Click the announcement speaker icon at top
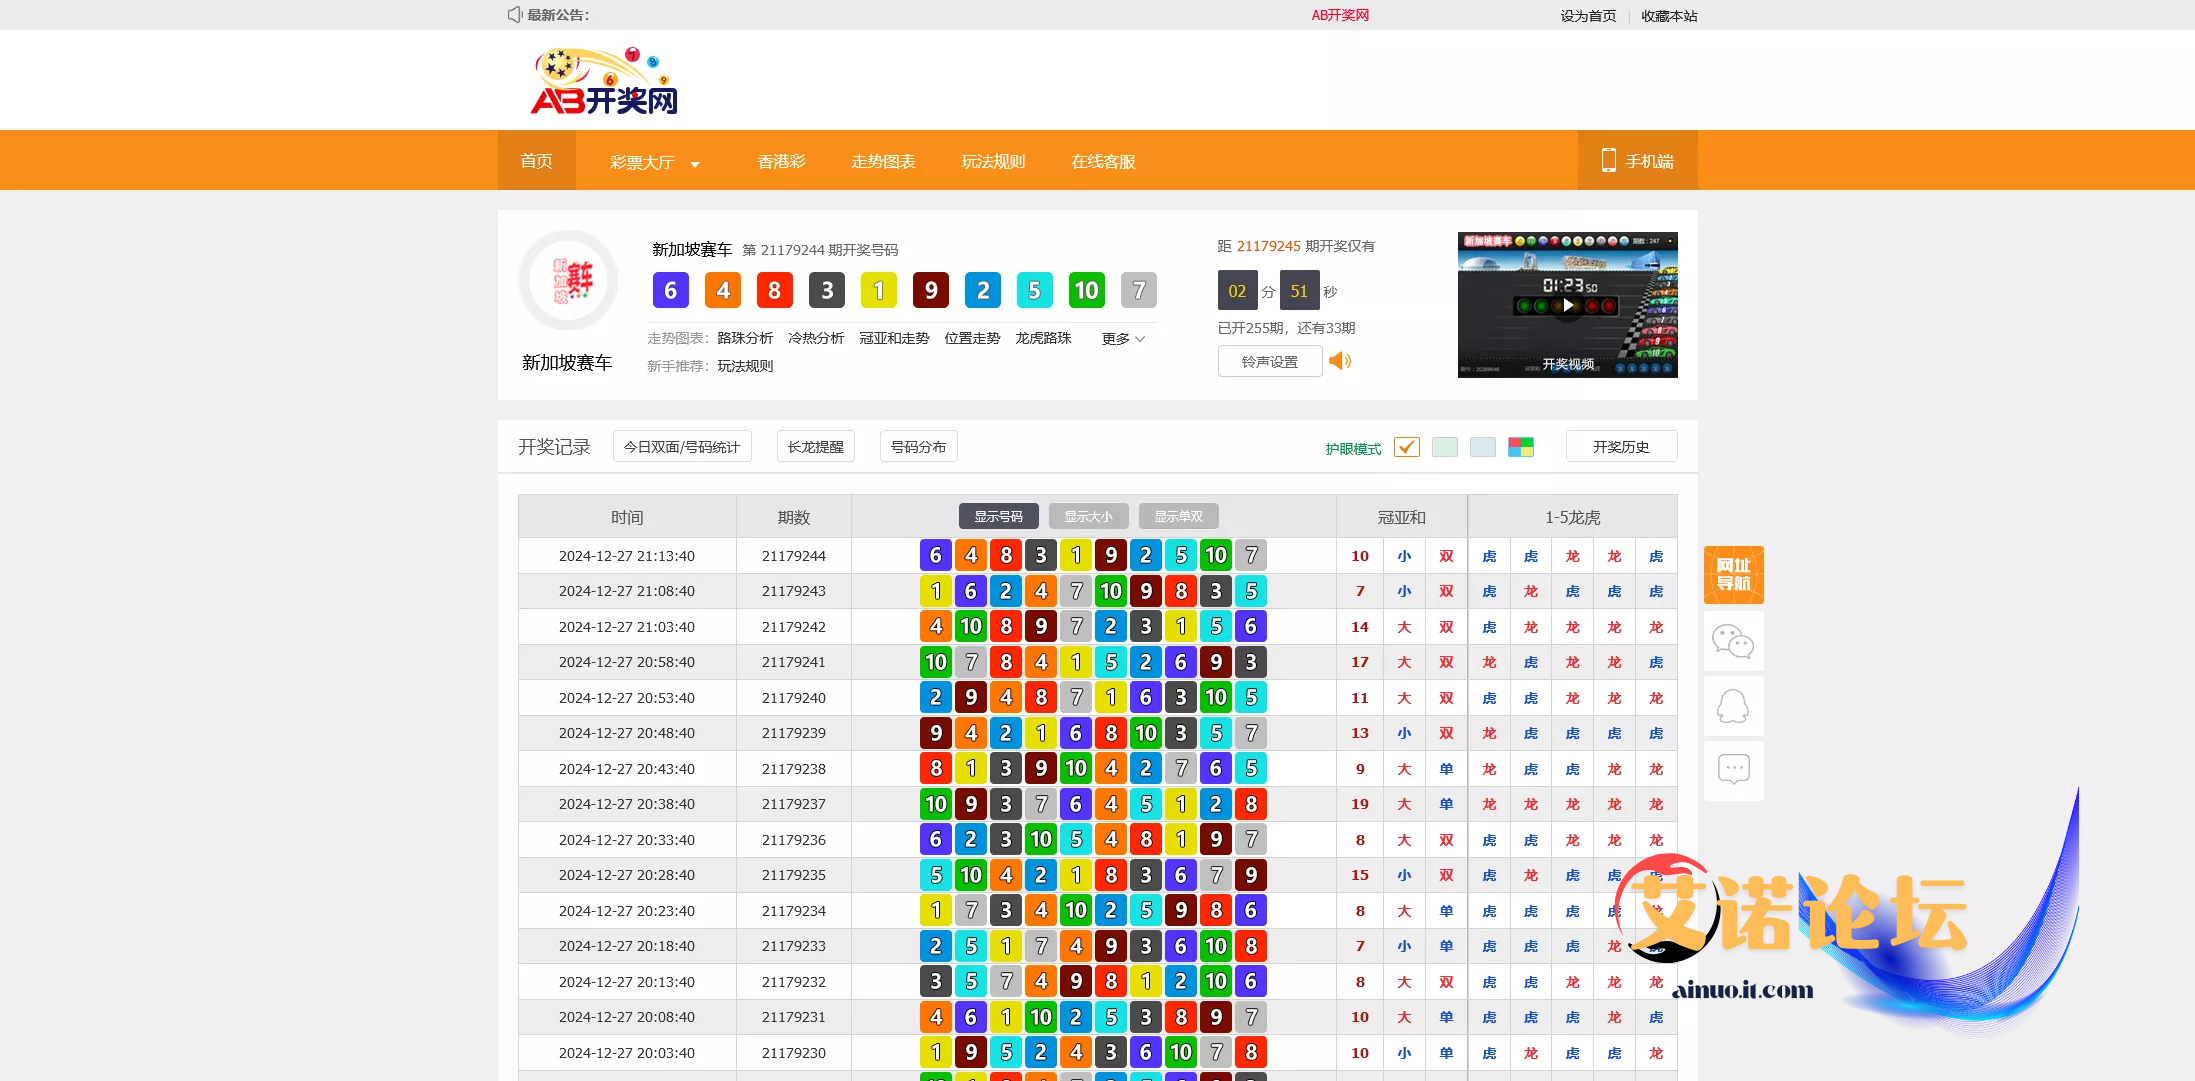 pos(514,14)
